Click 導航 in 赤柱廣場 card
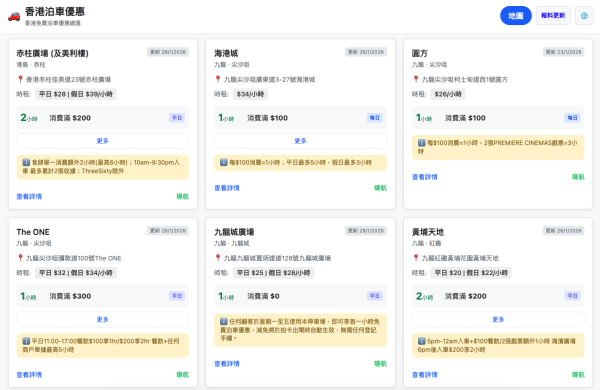Image resolution: width=600 pixels, height=390 pixels. 183,196
